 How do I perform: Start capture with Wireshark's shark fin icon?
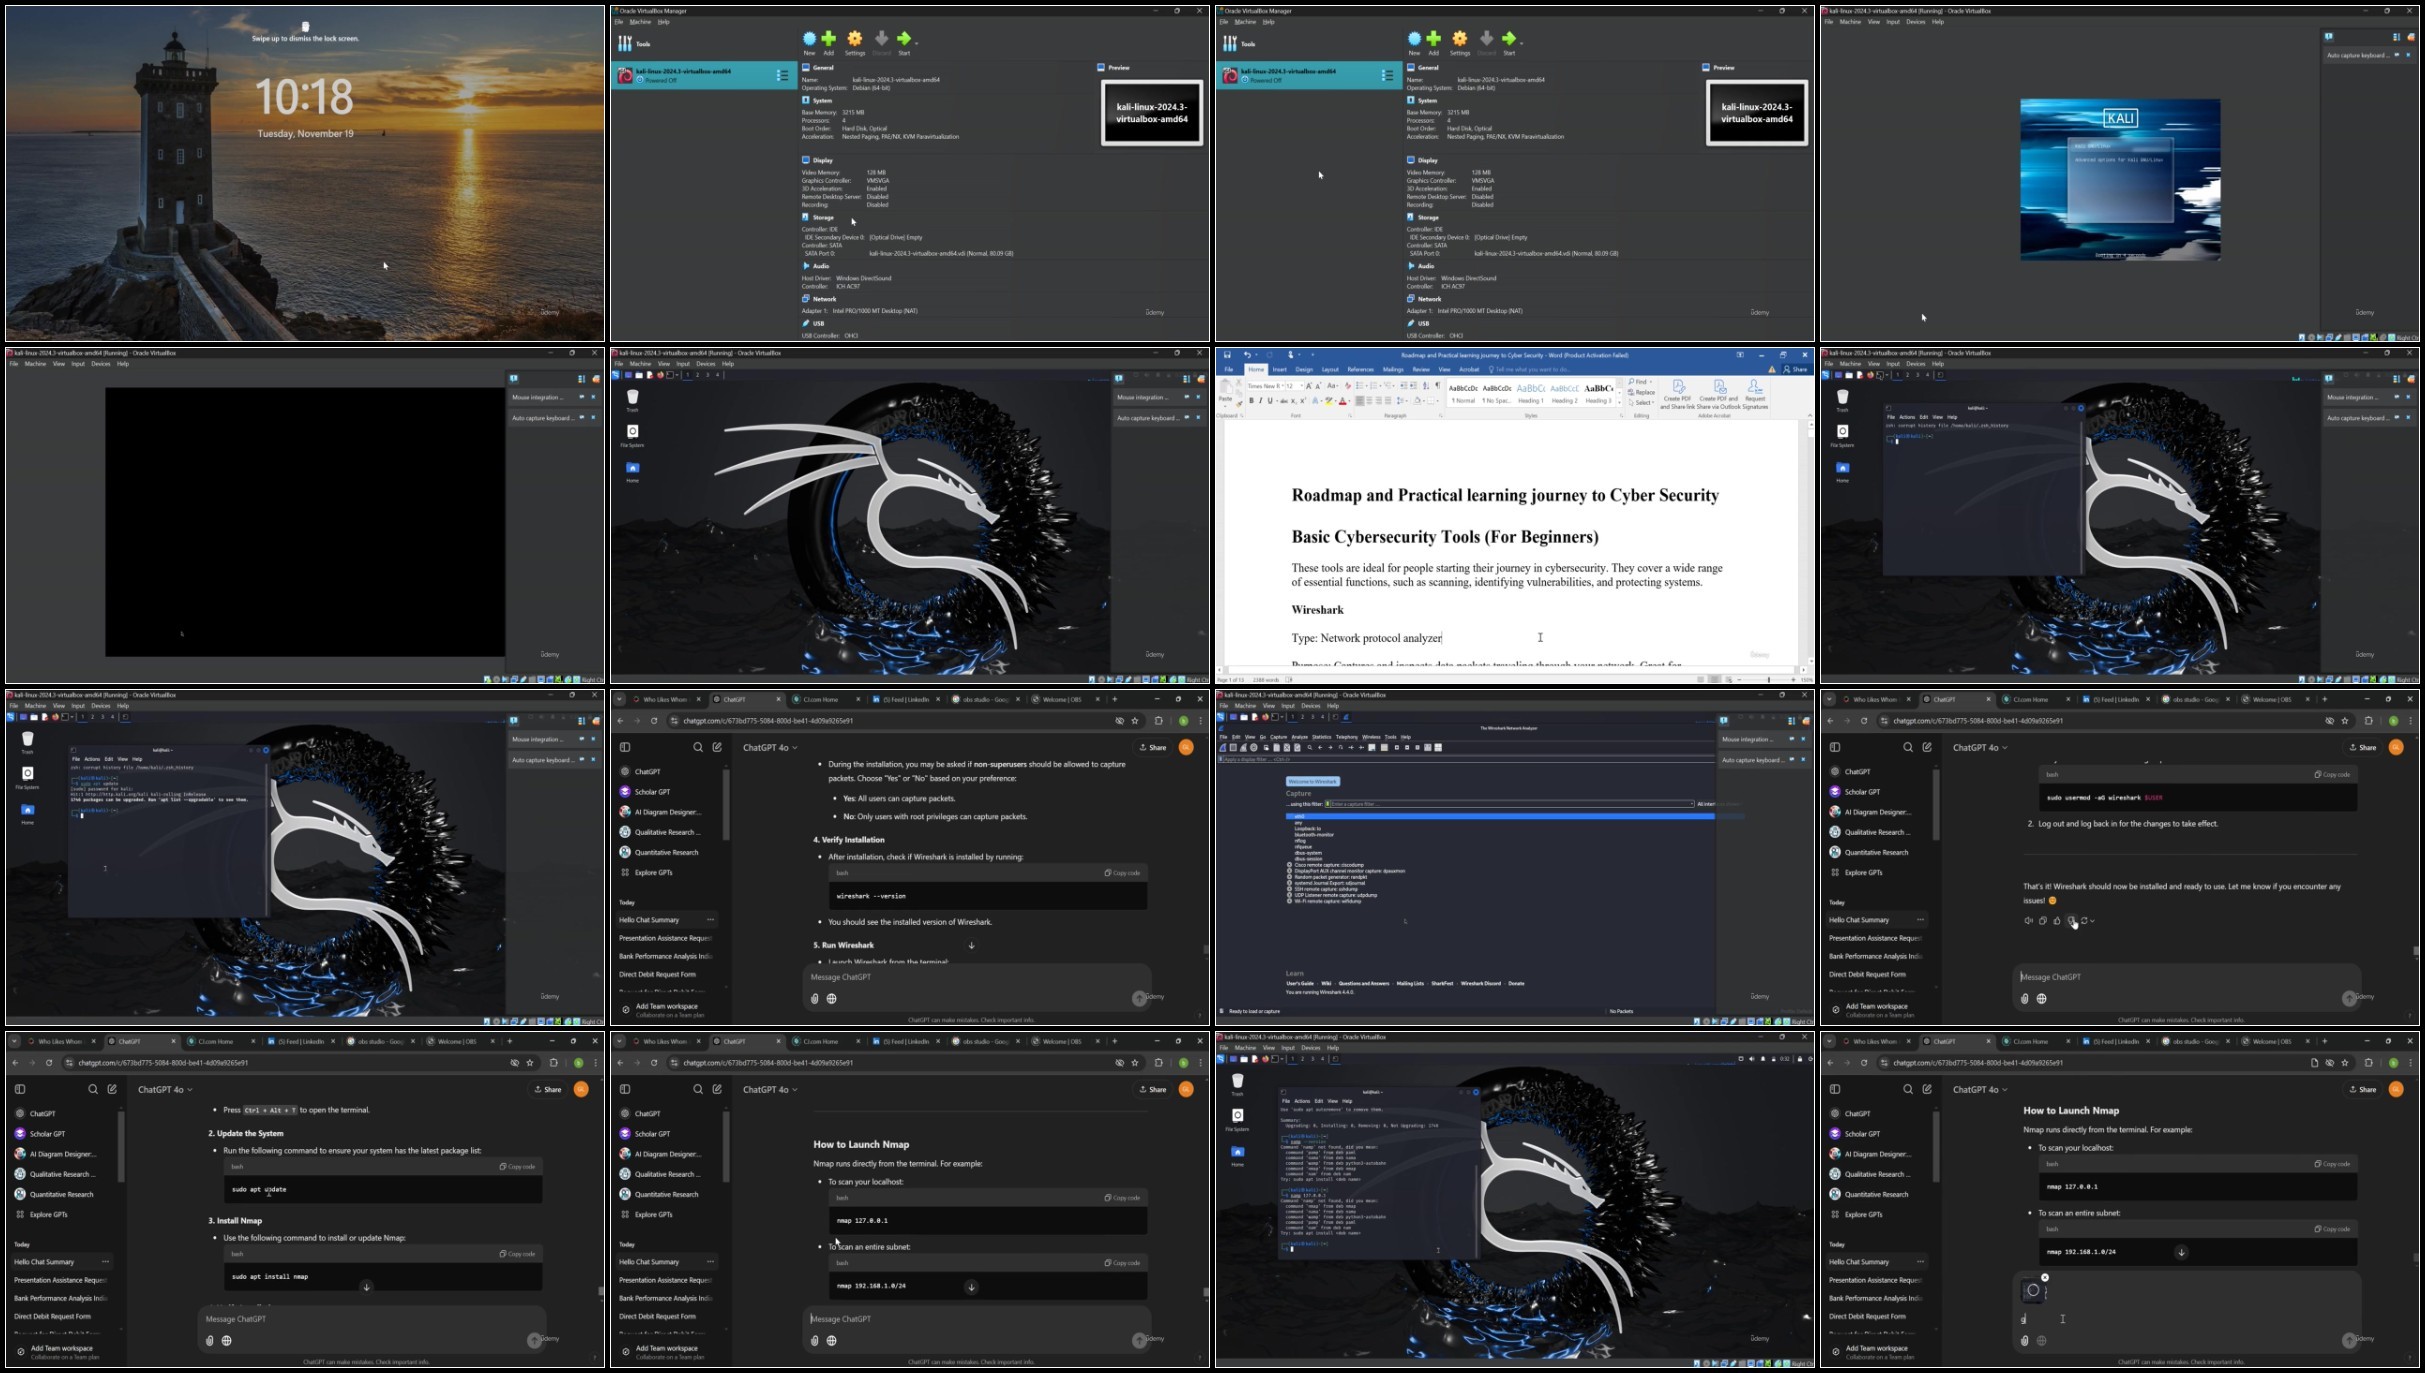click(x=1222, y=747)
